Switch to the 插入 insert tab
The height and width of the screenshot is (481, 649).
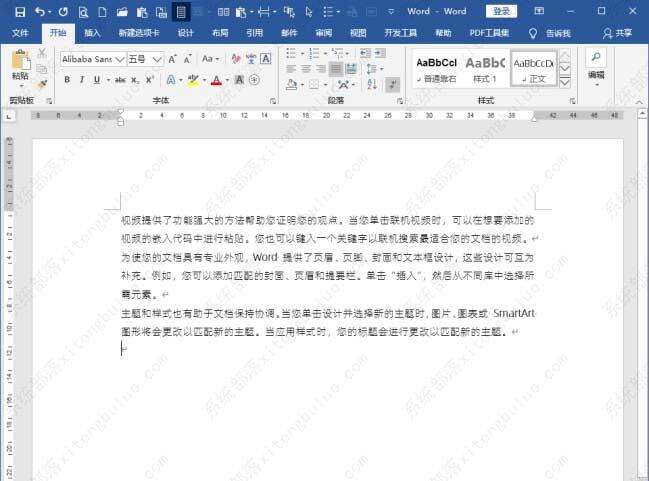(92, 33)
